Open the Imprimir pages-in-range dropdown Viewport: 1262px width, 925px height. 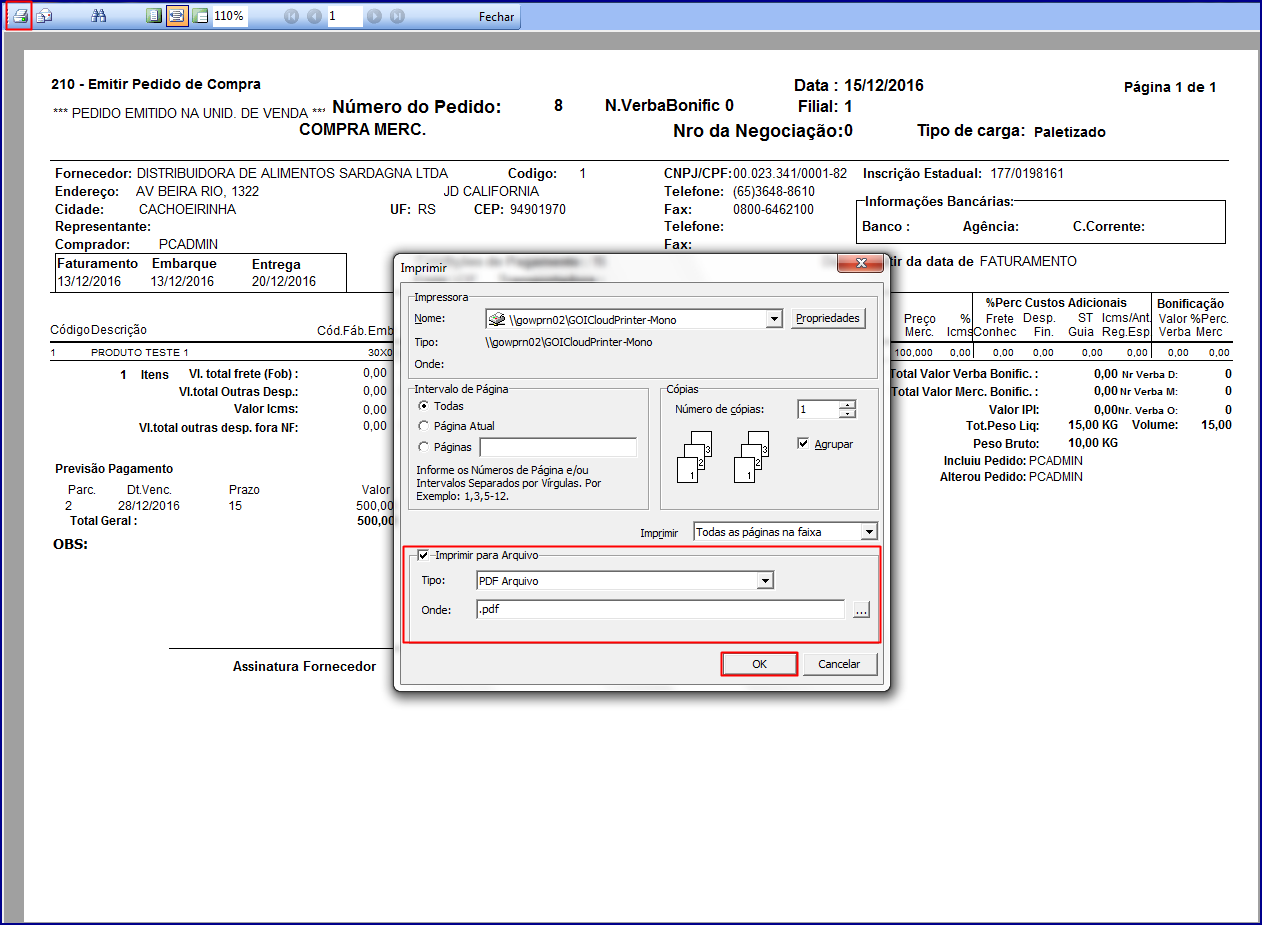(869, 532)
